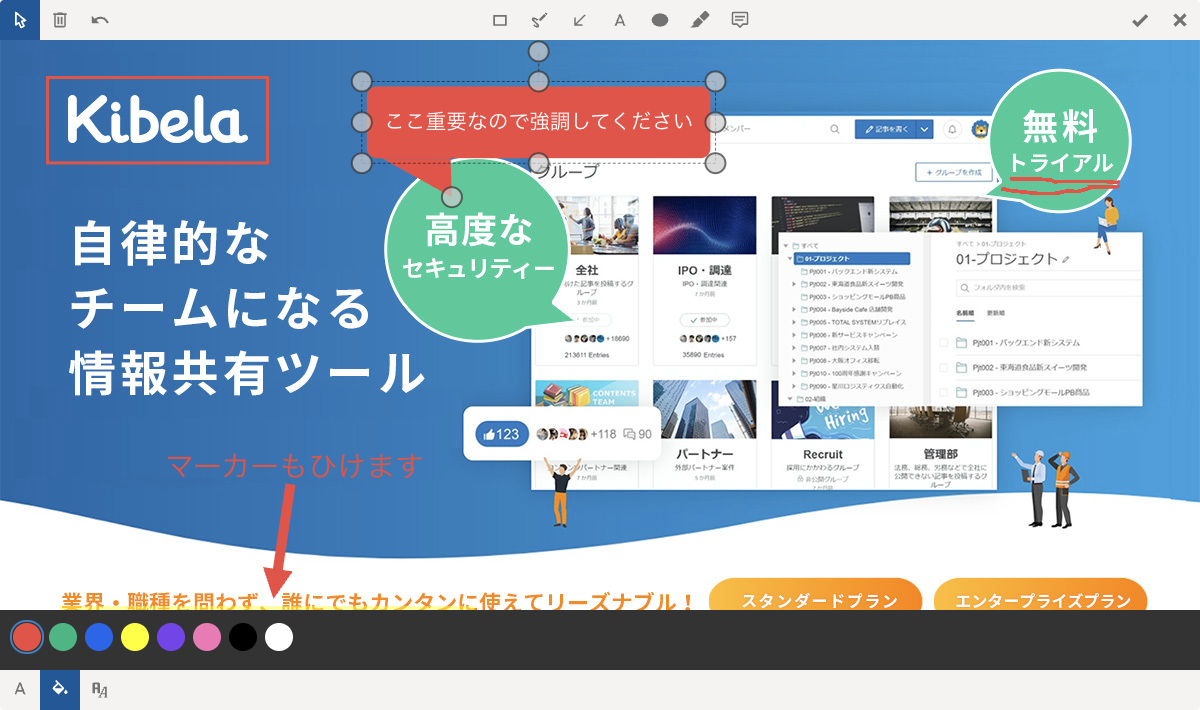Select the 01-プロジェクト folder in the tree
The width and height of the screenshot is (1200, 710).
pos(850,258)
